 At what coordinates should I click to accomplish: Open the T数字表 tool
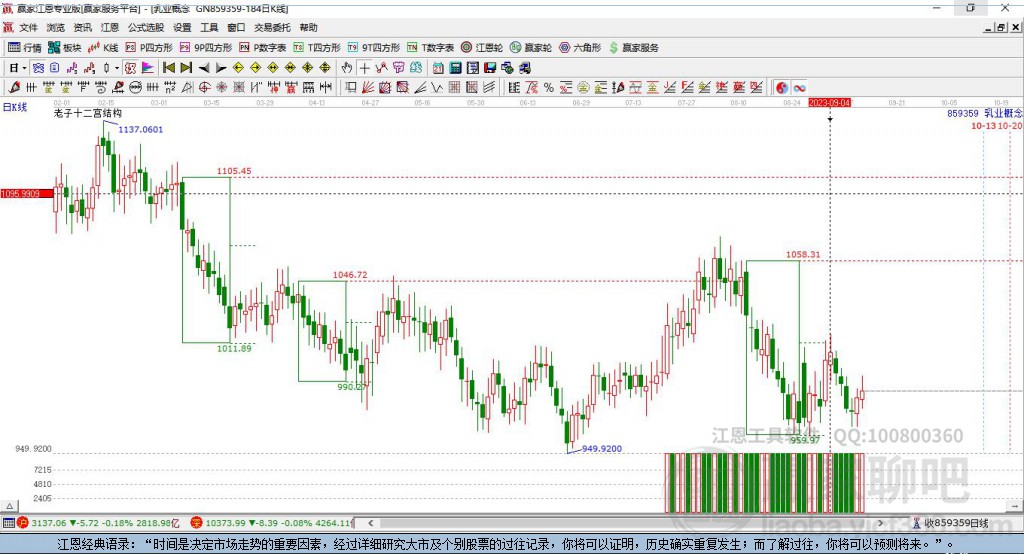[x=430, y=48]
